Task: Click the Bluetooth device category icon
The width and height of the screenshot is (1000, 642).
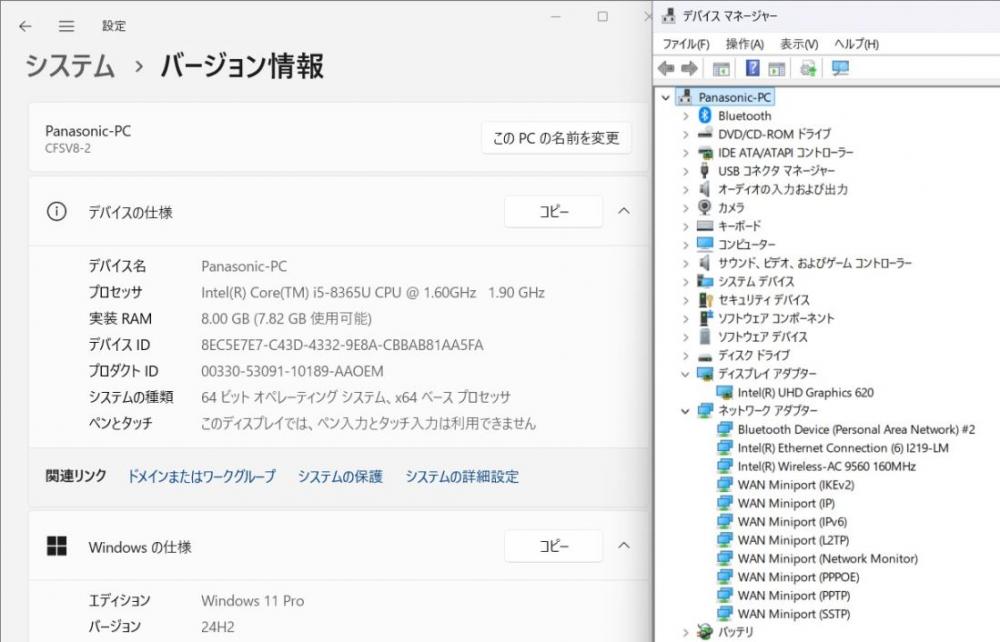Action: [x=705, y=115]
